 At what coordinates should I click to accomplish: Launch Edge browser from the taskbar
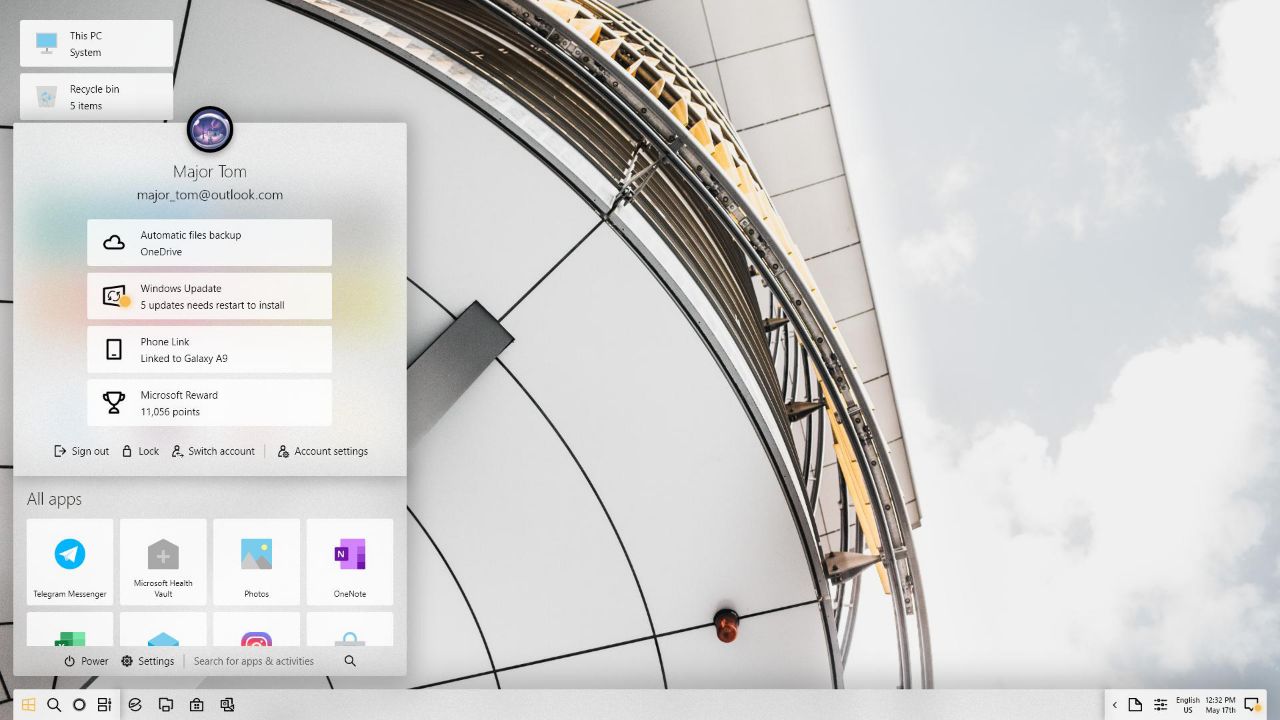coord(135,705)
